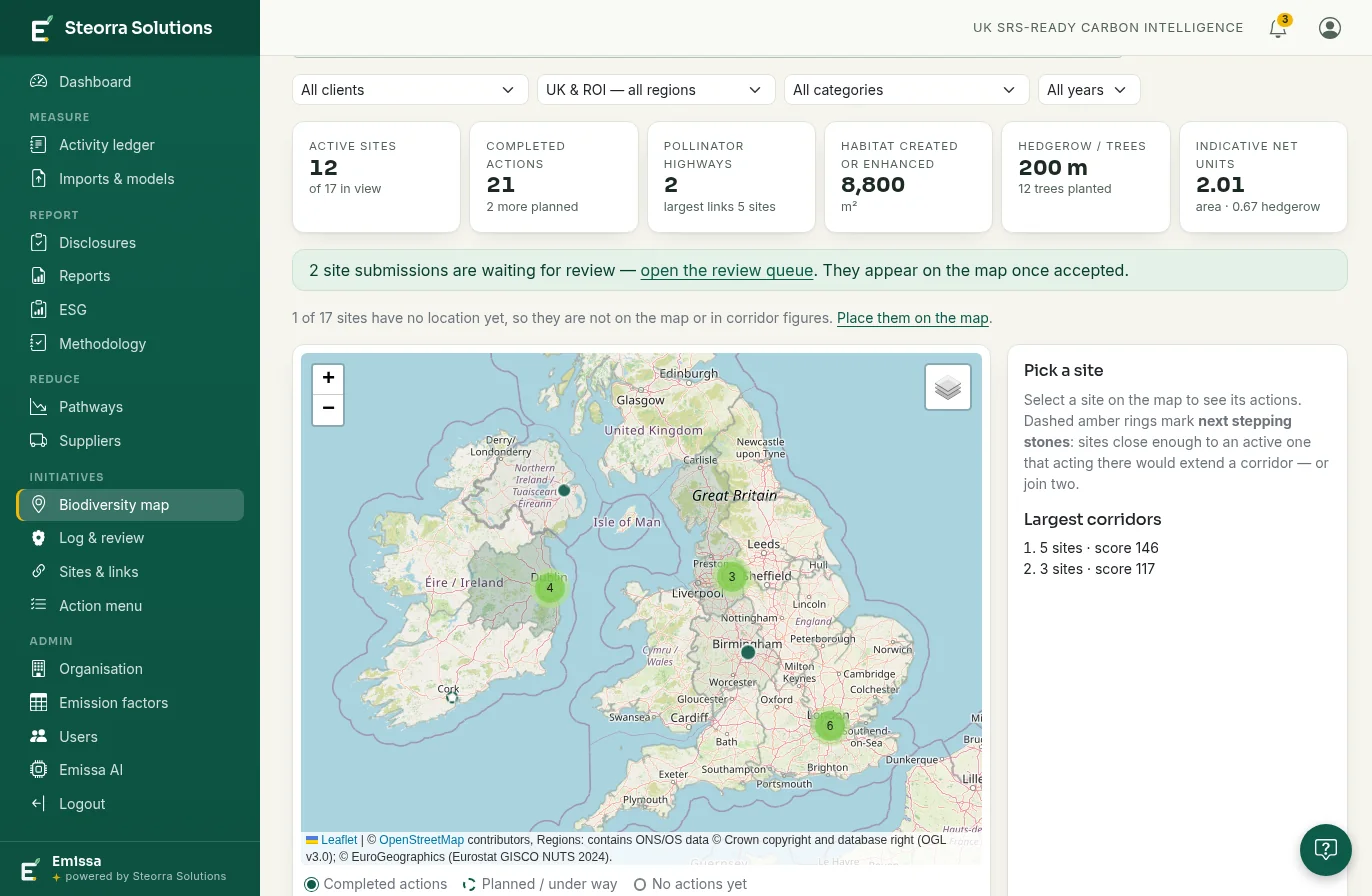1372x896 pixels.
Task: Click the Active Sites 12 card
Action: pos(376,177)
